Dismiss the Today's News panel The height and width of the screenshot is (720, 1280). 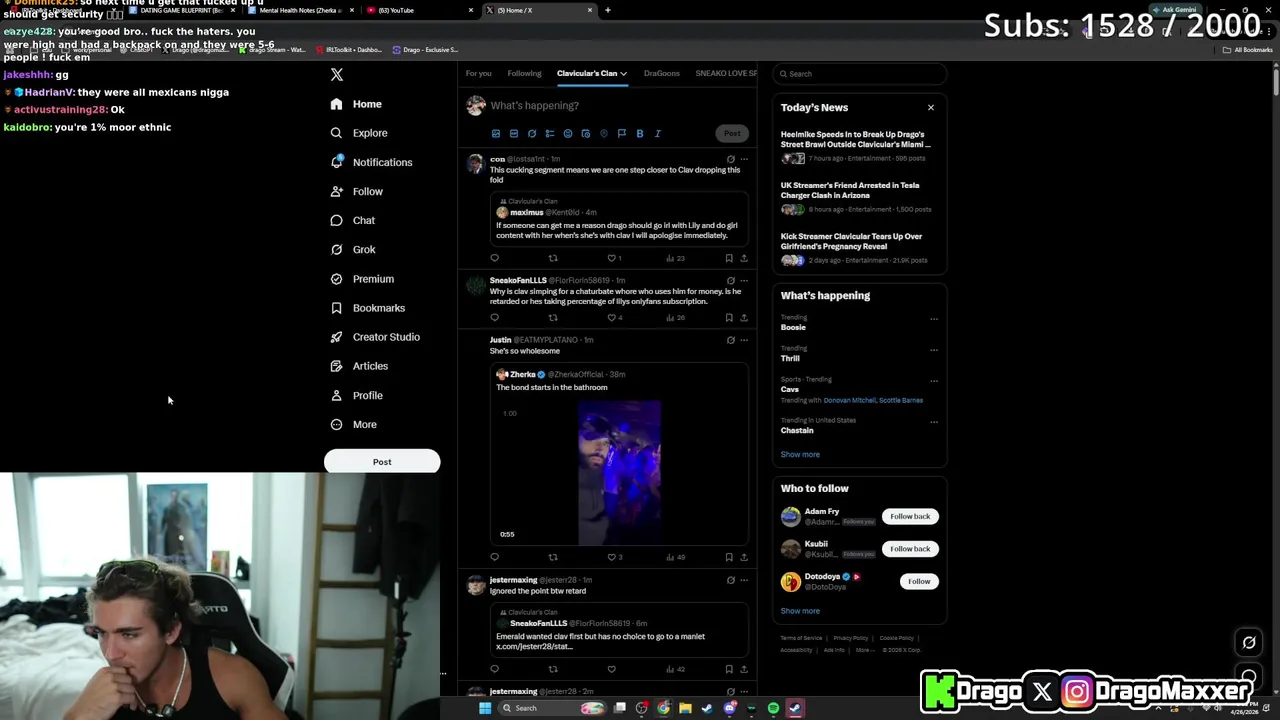point(931,107)
